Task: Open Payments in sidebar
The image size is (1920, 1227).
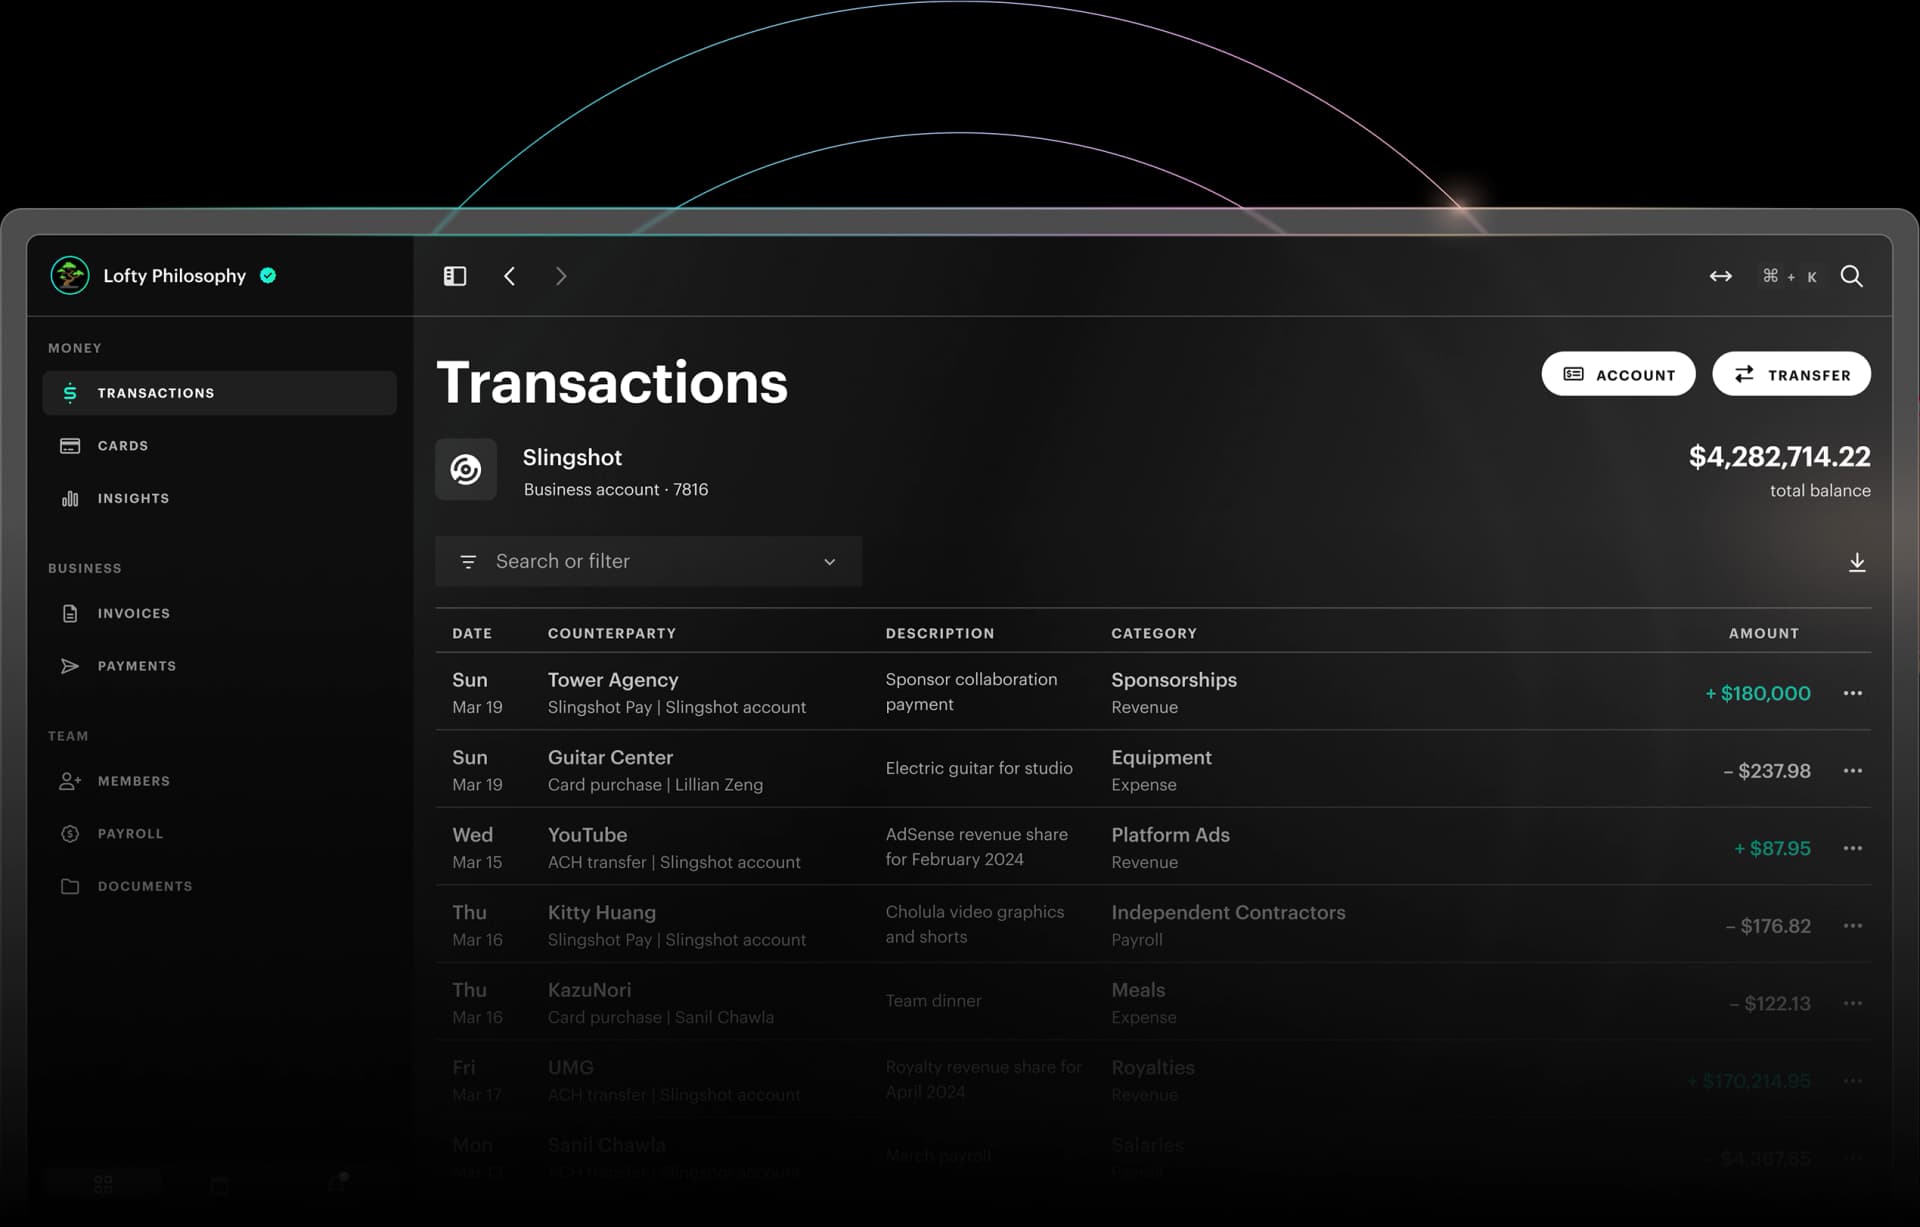Action: pos(136,665)
